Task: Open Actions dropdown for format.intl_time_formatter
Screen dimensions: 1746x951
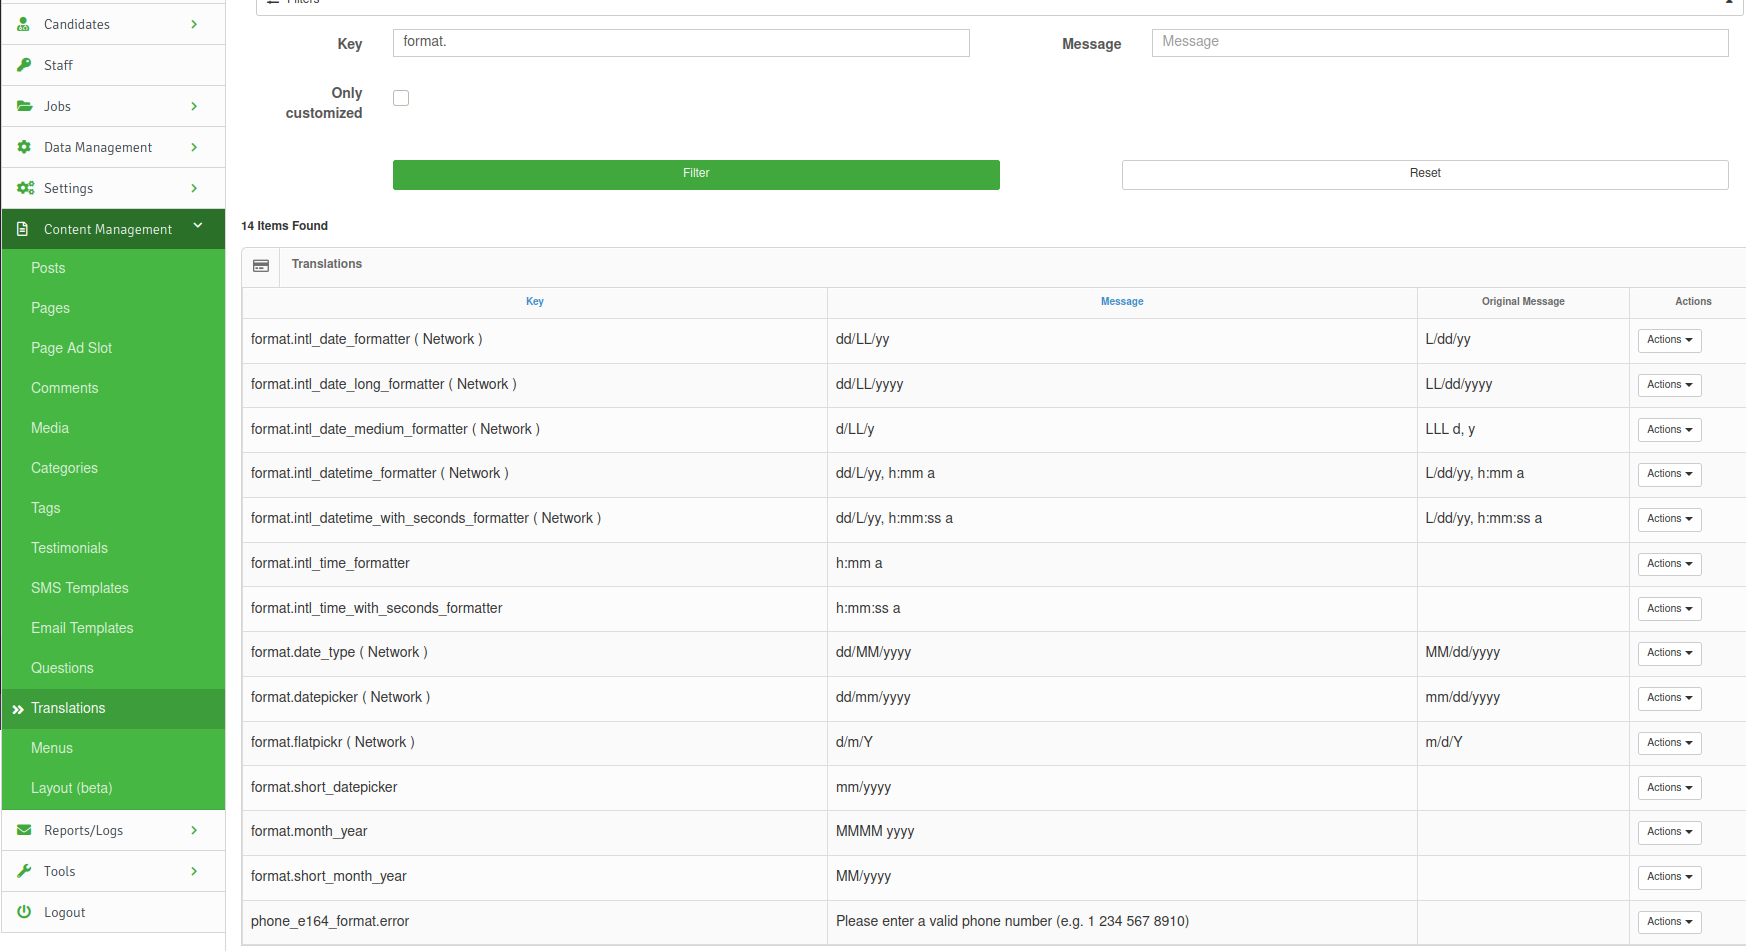Action: 1669,564
